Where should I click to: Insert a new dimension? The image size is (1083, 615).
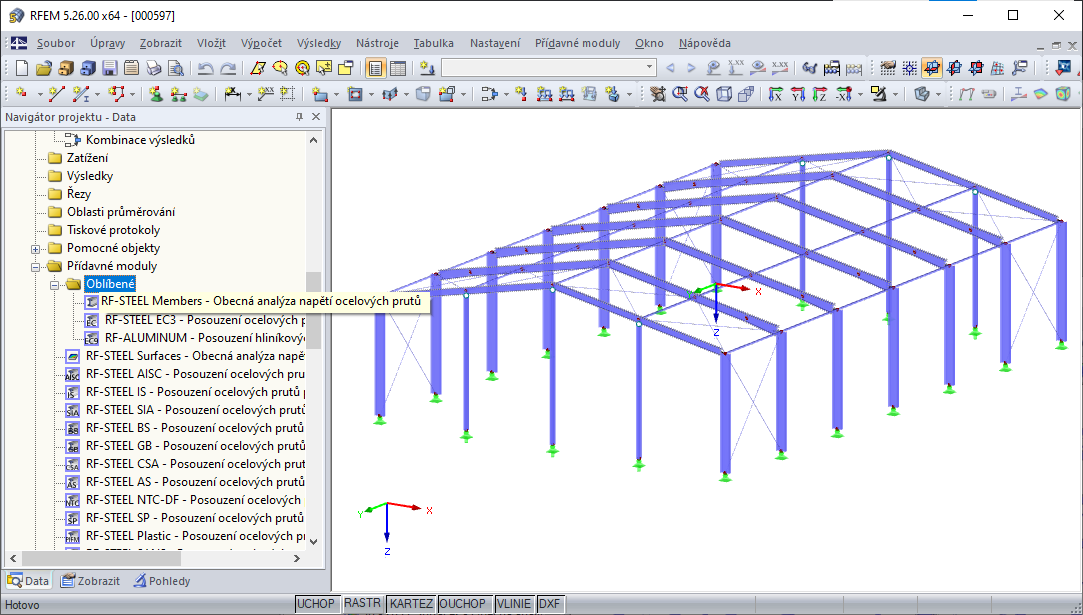coord(232,94)
